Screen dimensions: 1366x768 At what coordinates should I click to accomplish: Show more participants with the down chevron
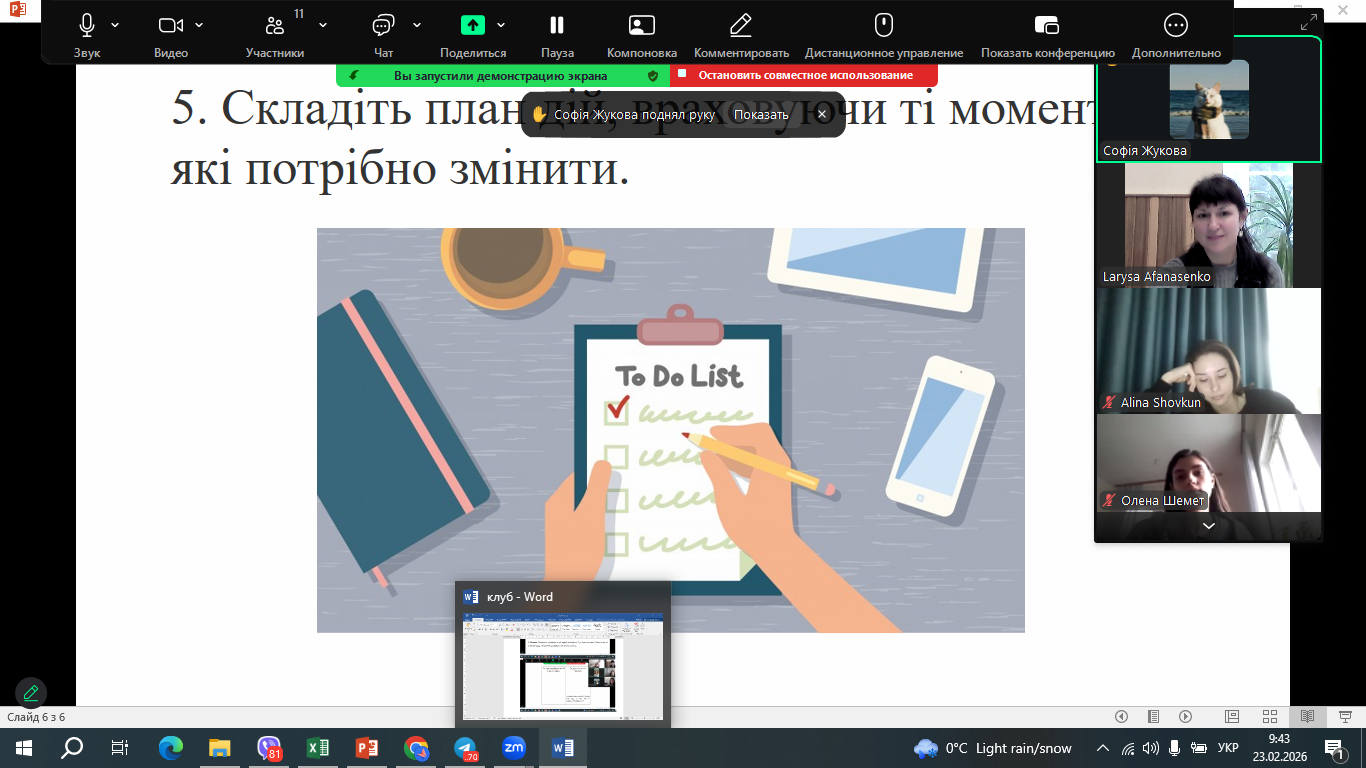click(1209, 527)
